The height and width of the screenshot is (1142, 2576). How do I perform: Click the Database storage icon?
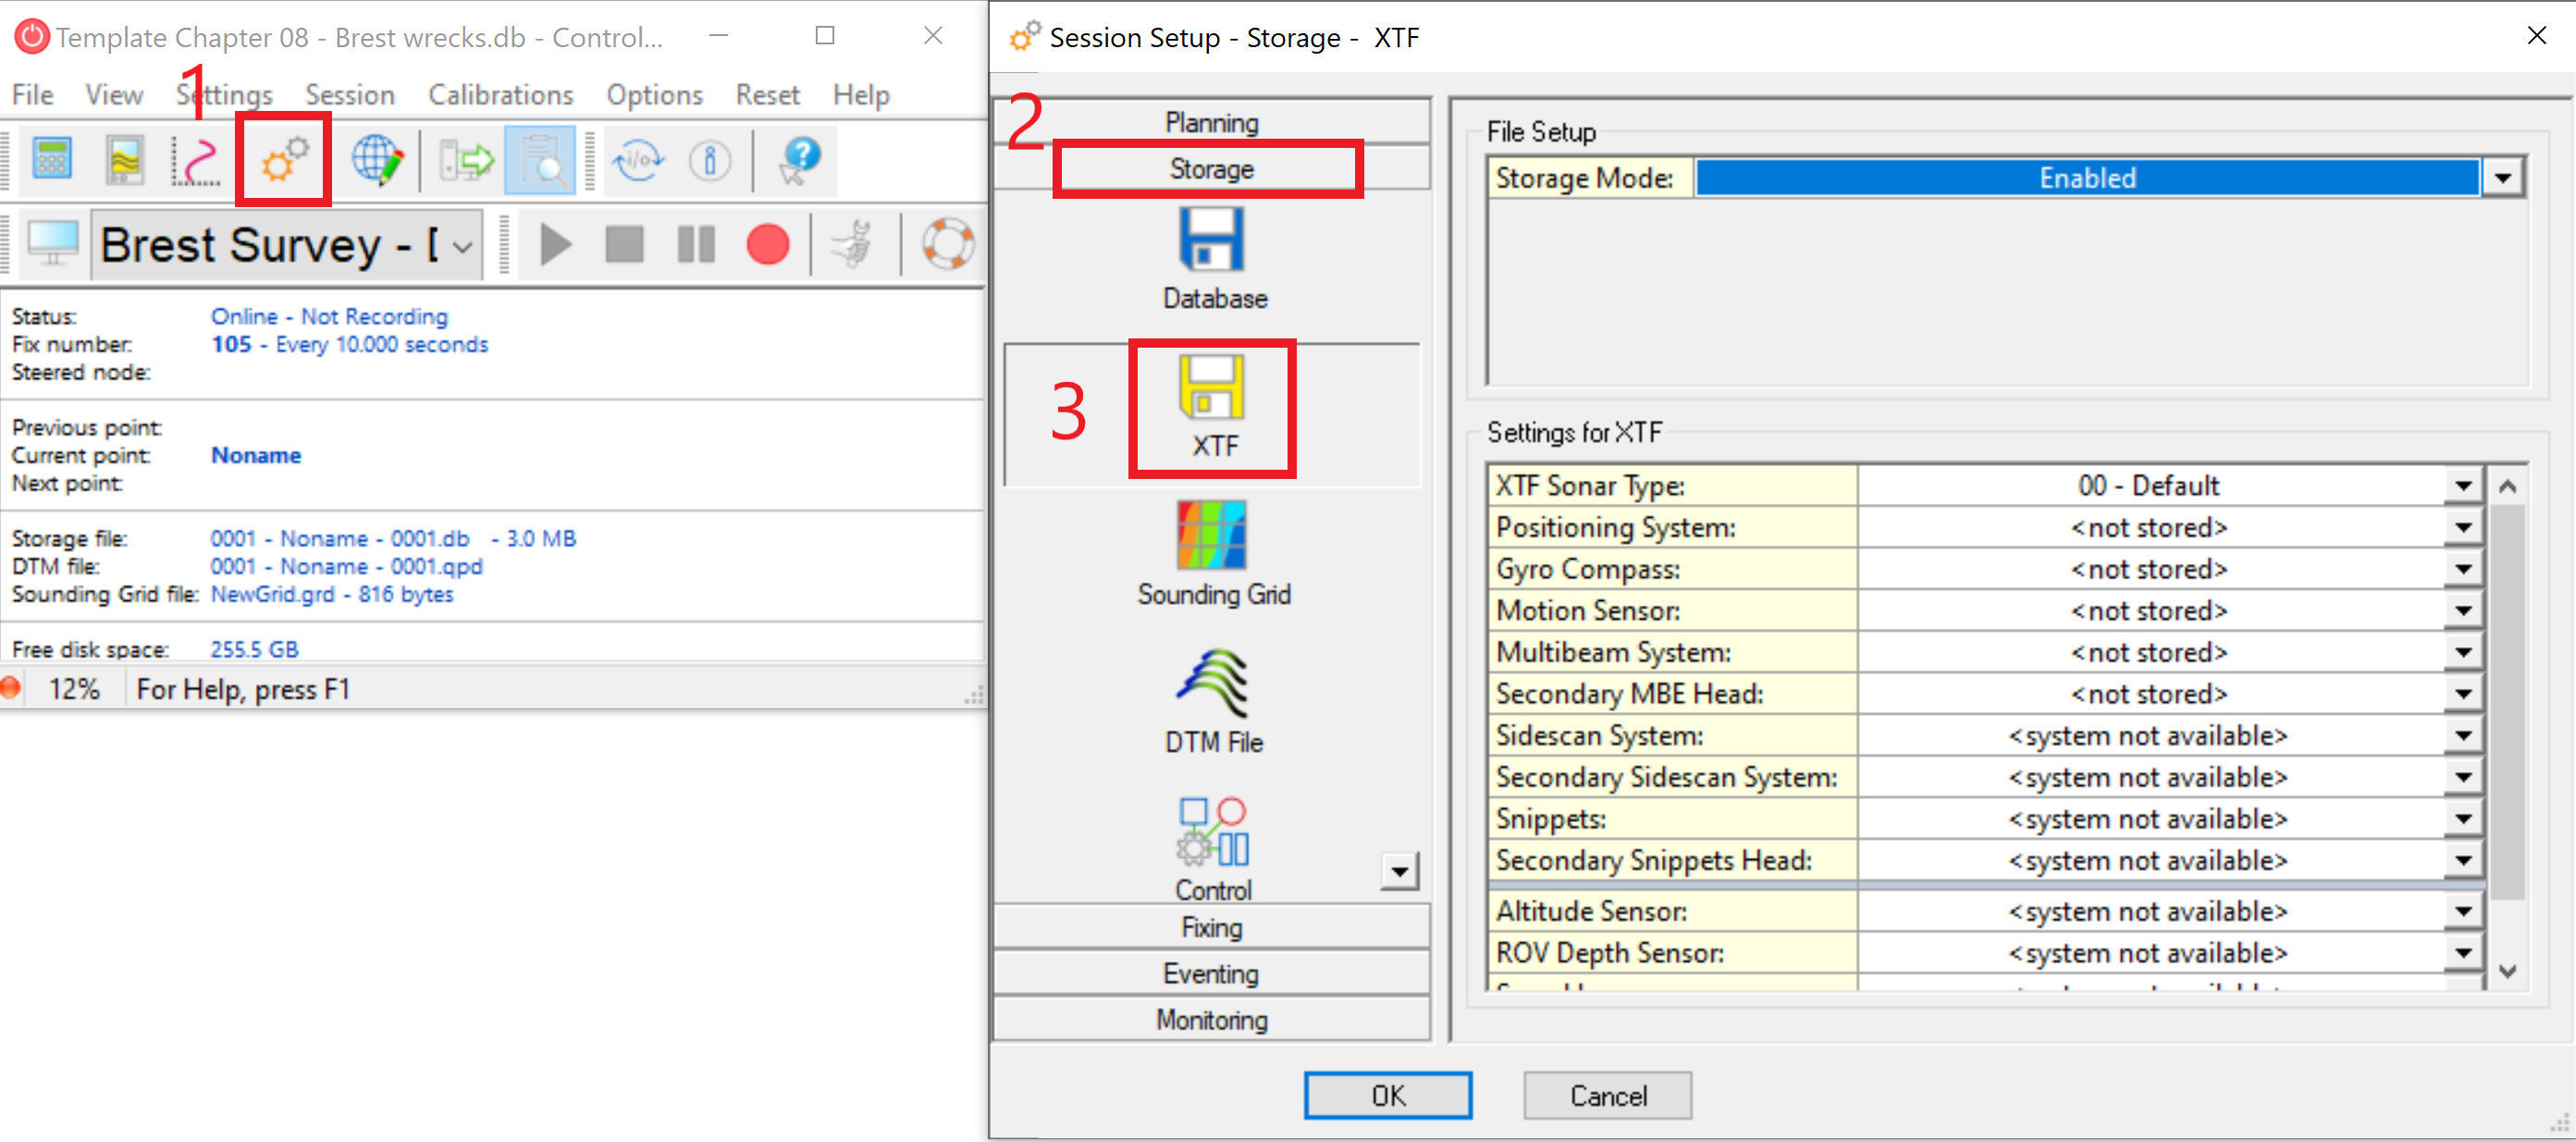point(1213,240)
